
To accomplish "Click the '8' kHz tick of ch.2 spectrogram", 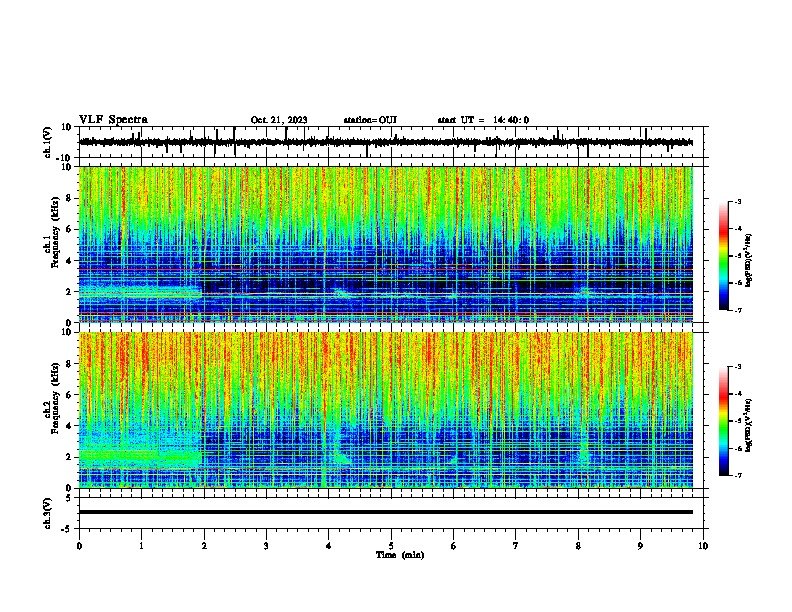I will 69,364.
